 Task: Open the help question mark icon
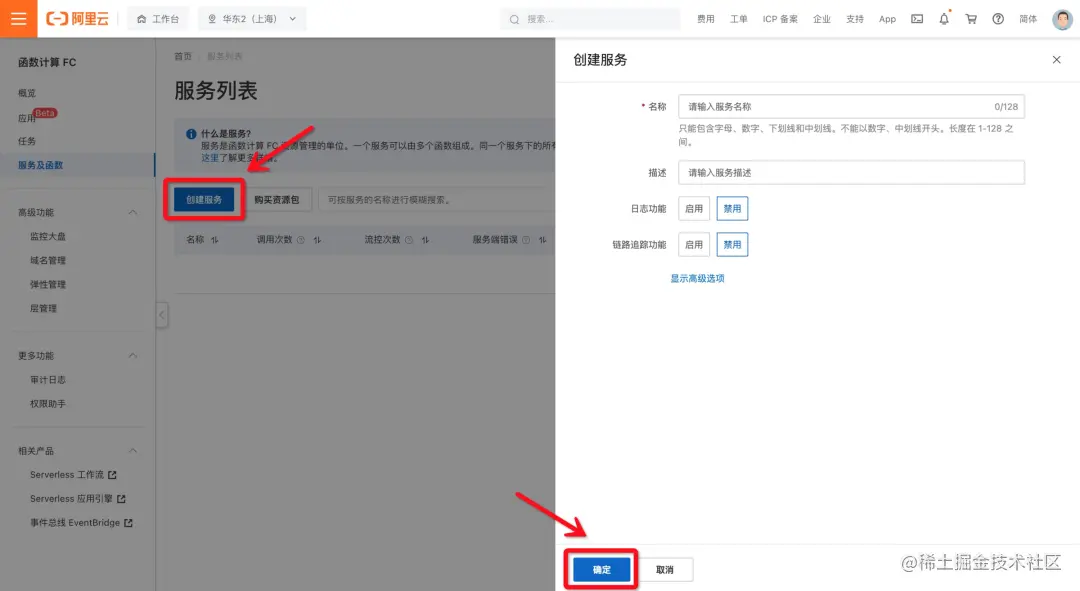(x=998, y=19)
